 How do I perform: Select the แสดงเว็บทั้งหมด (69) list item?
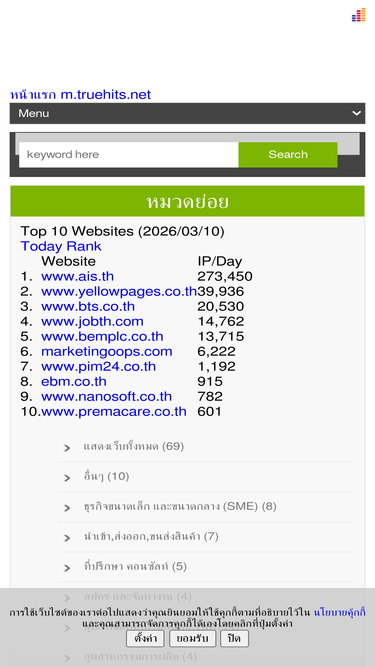pyautogui.click(x=207, y=447)
